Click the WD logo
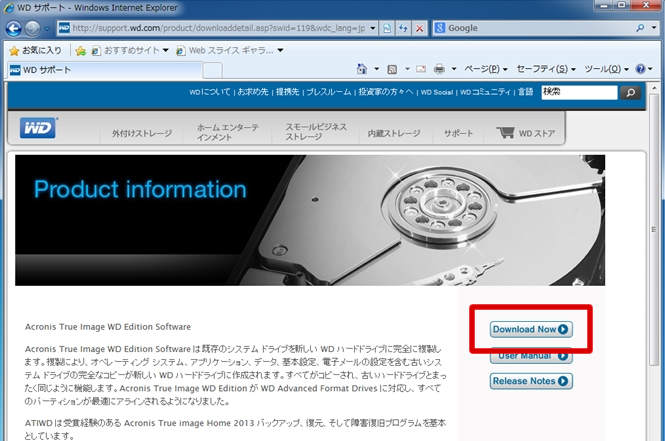Screen dimensions: 665x441 38,128
